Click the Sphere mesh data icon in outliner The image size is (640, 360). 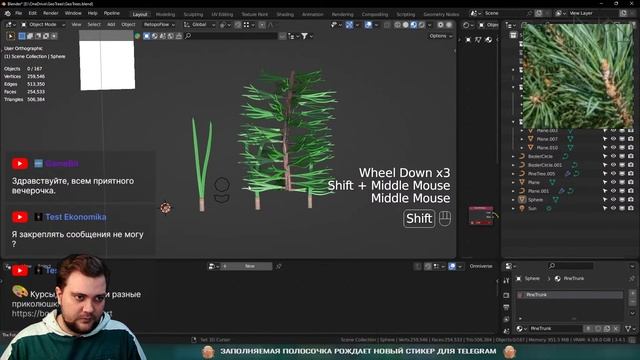(x=556, y=200)
